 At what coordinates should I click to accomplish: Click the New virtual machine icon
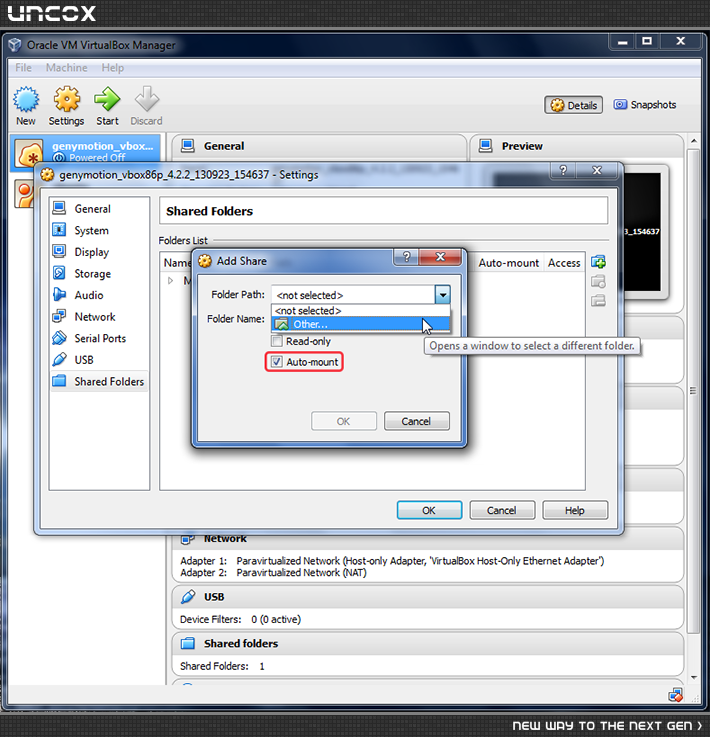click(26, 99)
